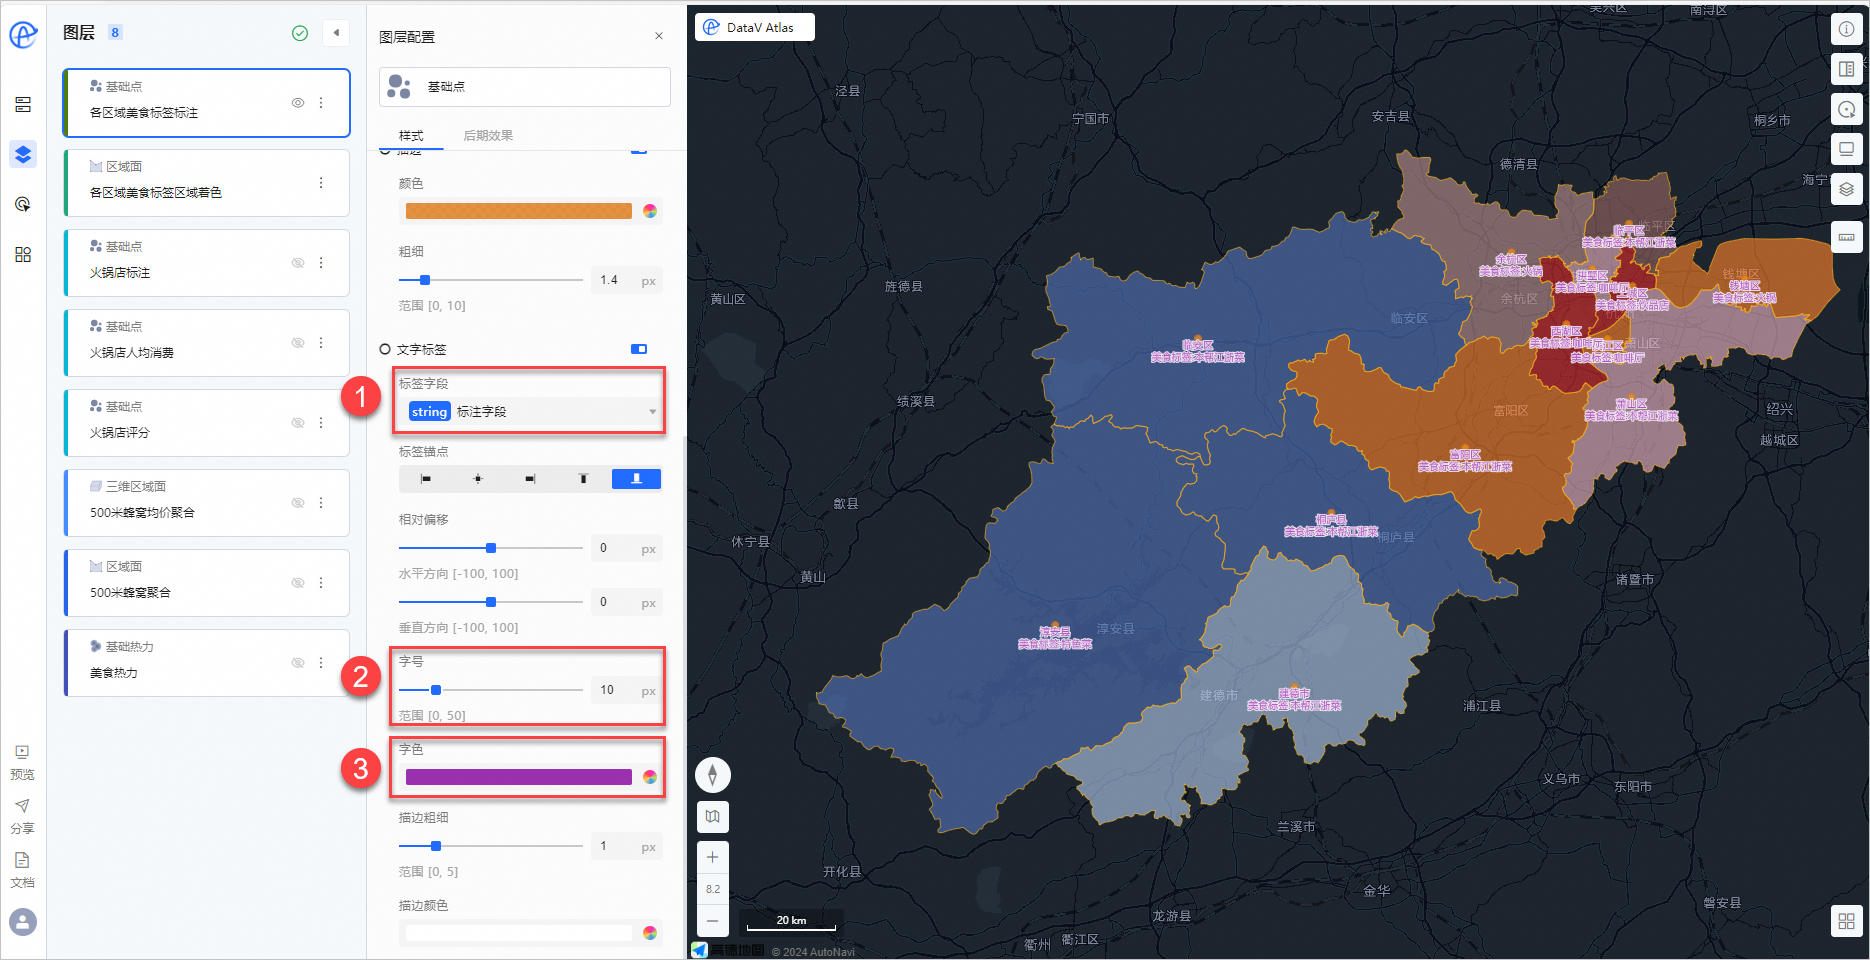This screenshot has width=1870, height=960.
Task: Switch to the 后期效果 tab
Action: click(488, 136)
